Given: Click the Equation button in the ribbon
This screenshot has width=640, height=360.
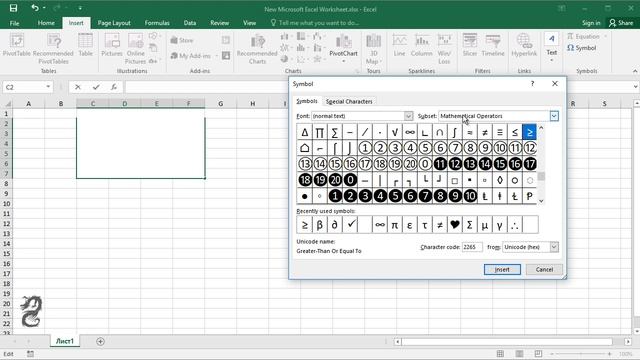Looking at the screenshot, I should pos(584,36).
